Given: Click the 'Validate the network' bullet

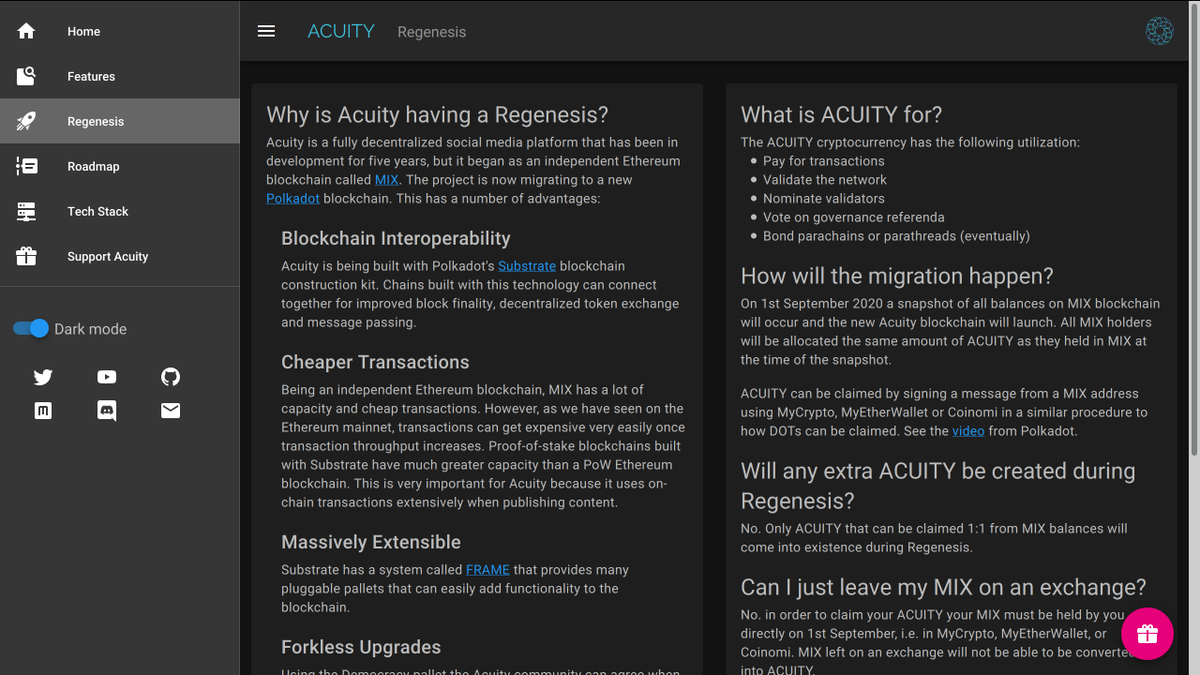Looking at the screenshot, I should [x=825, y=180].
